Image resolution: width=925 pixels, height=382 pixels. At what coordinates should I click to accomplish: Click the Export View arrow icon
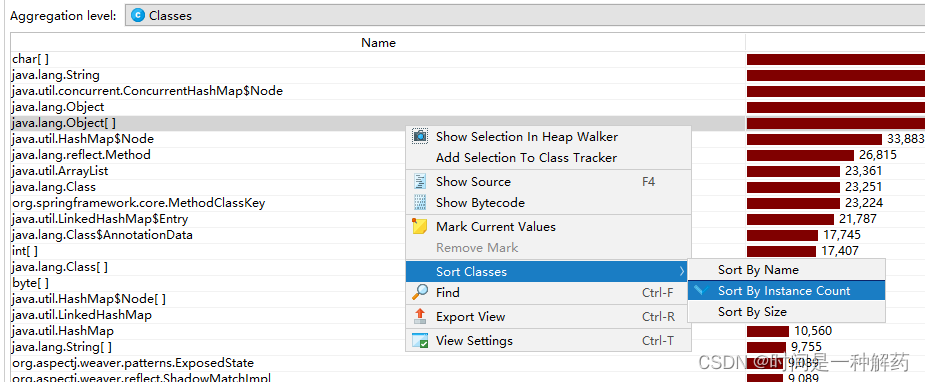pos(419,317)
